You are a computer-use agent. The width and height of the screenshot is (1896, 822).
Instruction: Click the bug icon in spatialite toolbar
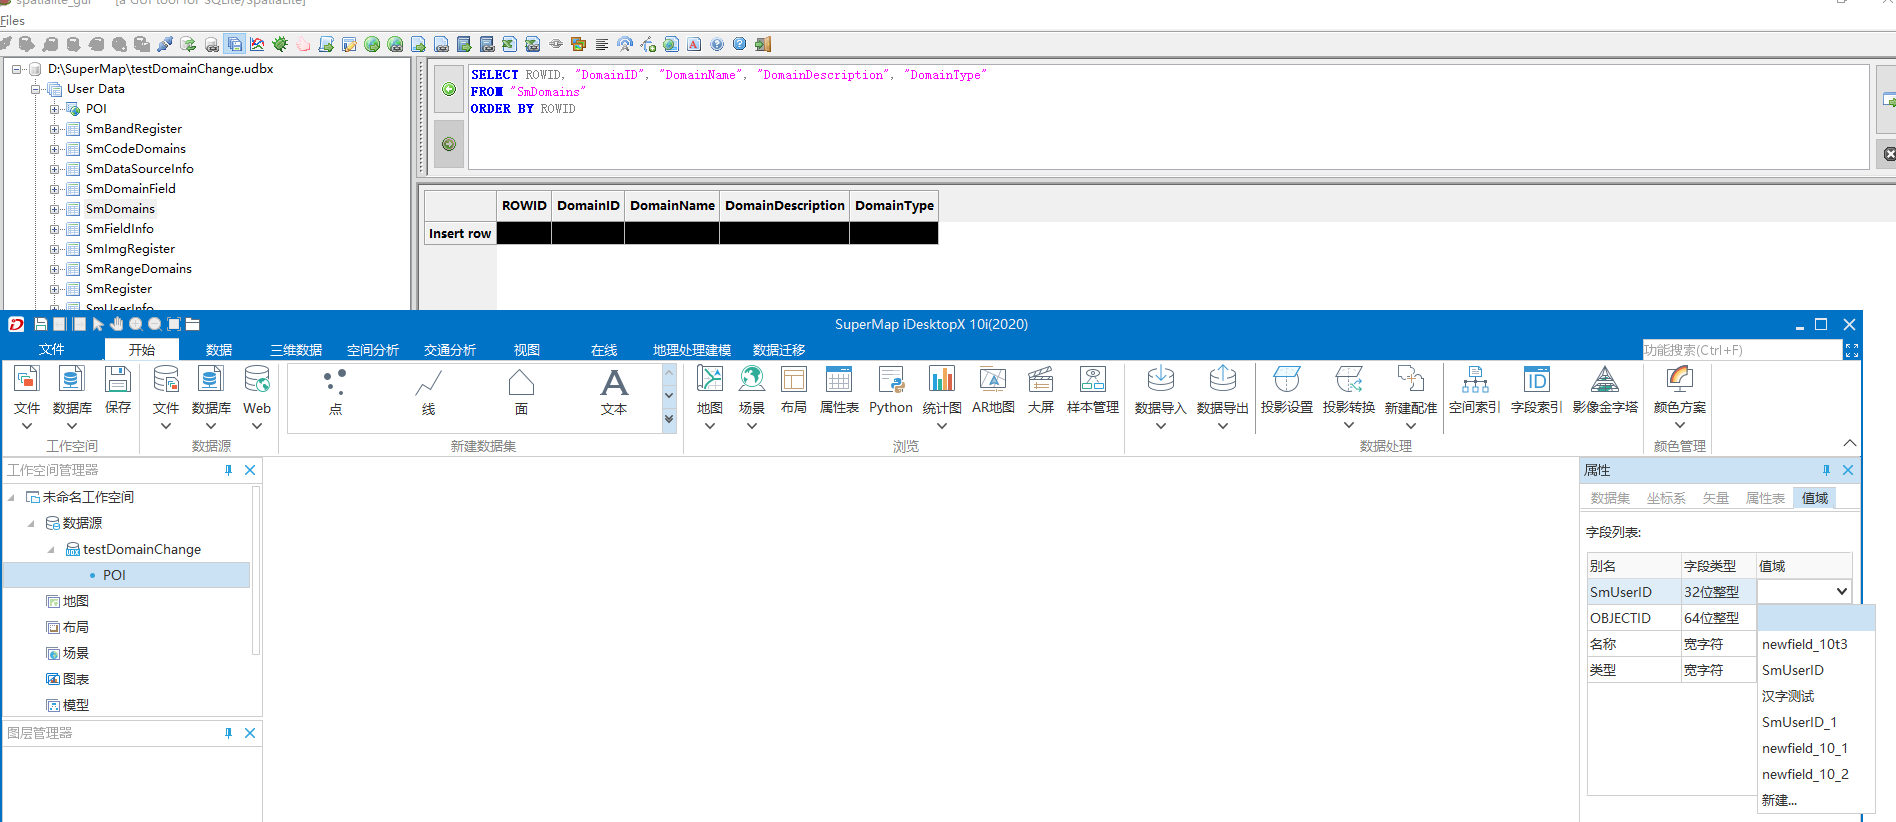click(x=280, y=44)
